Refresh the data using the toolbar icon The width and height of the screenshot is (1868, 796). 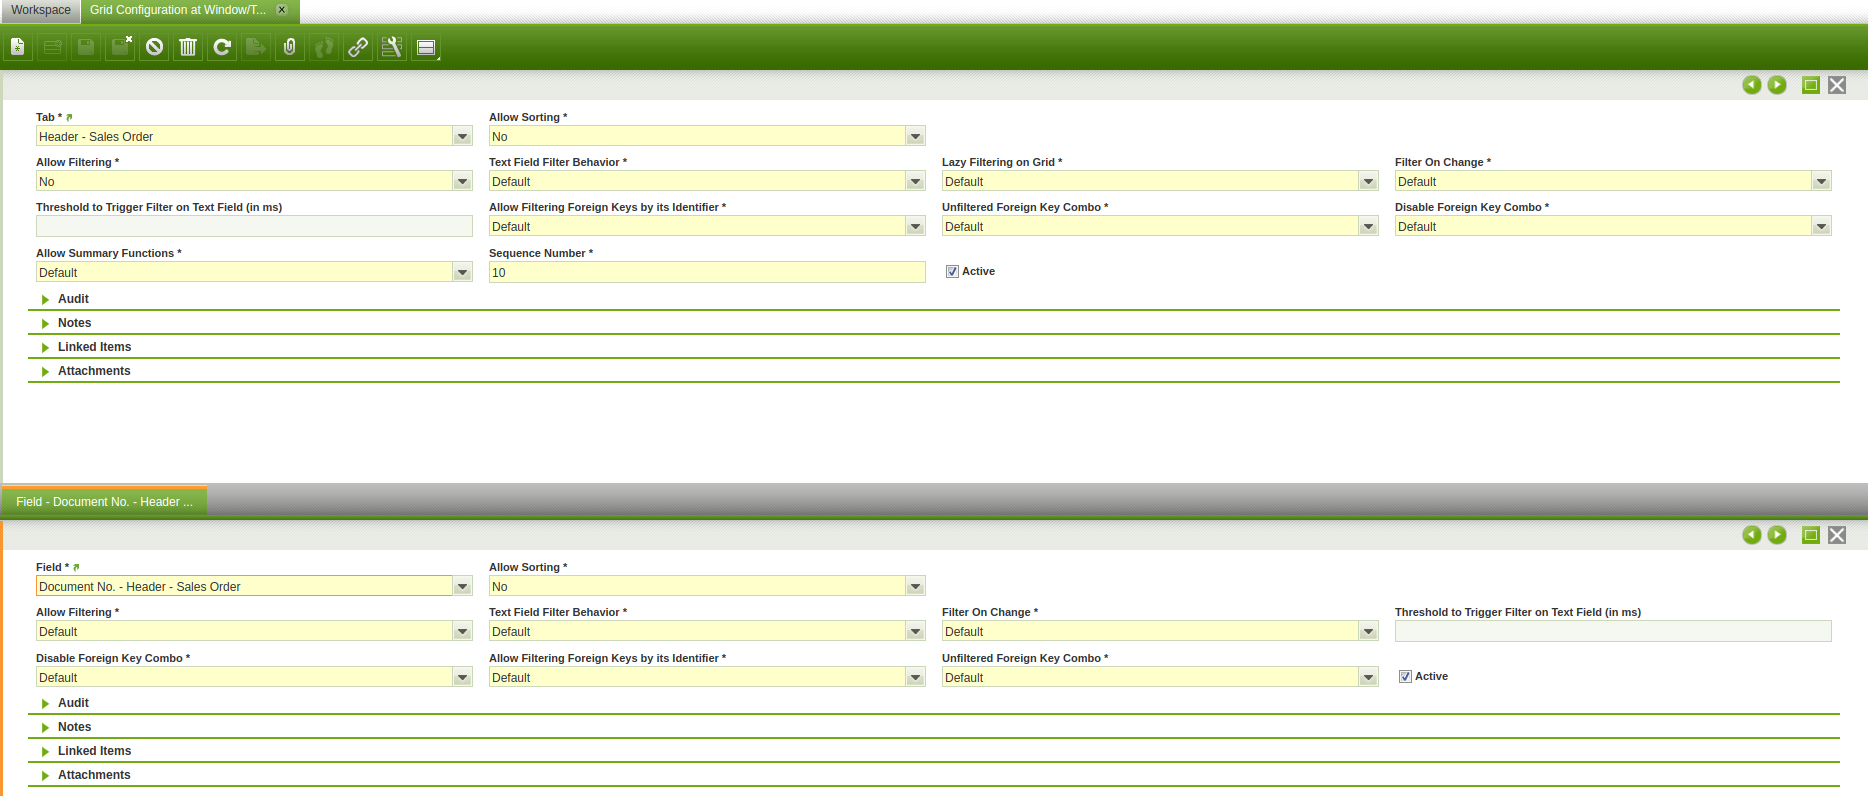point(222,47)
